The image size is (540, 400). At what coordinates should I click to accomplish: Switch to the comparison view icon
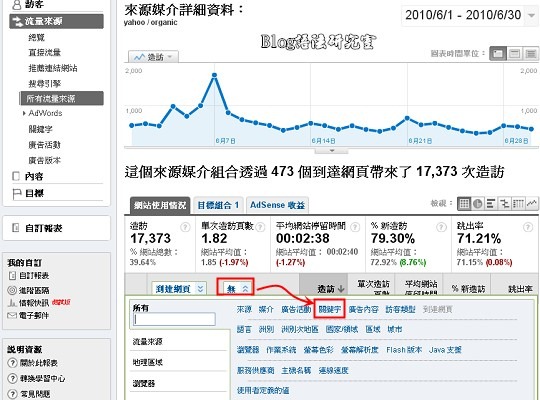tap(505, 204)
